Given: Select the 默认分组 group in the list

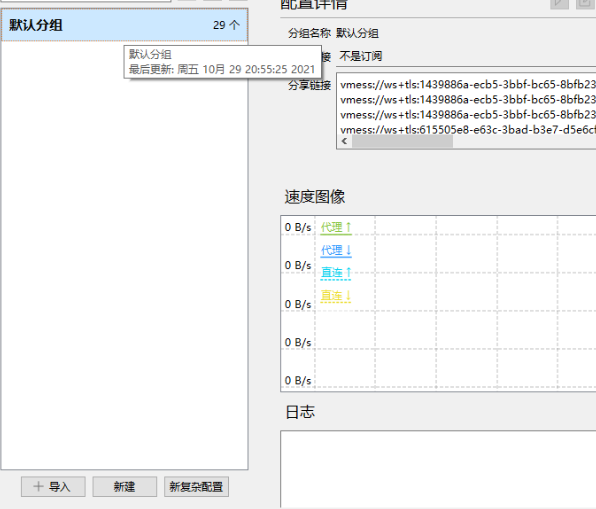Looking at the screenshot, I should 124,25.
